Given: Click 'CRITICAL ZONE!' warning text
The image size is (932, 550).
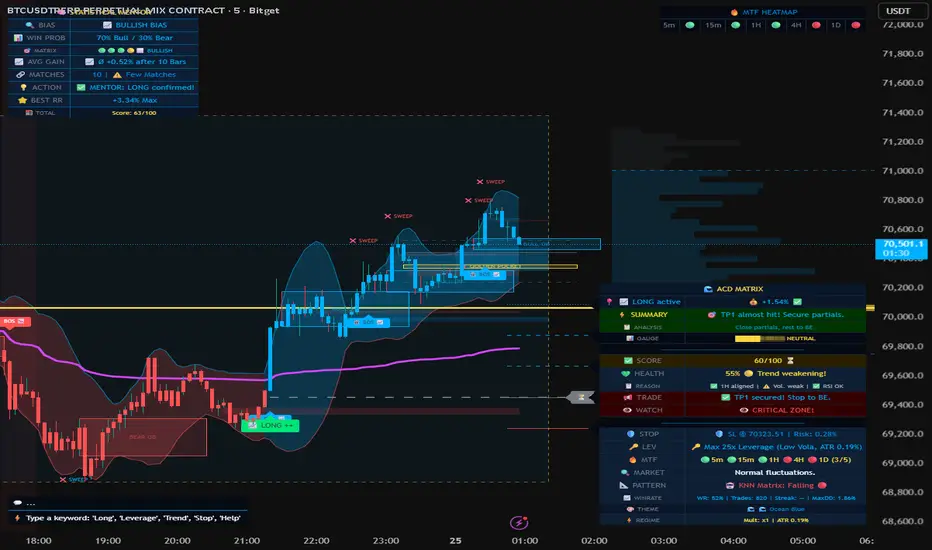Looking at the screenshot, I should [783, 410].
